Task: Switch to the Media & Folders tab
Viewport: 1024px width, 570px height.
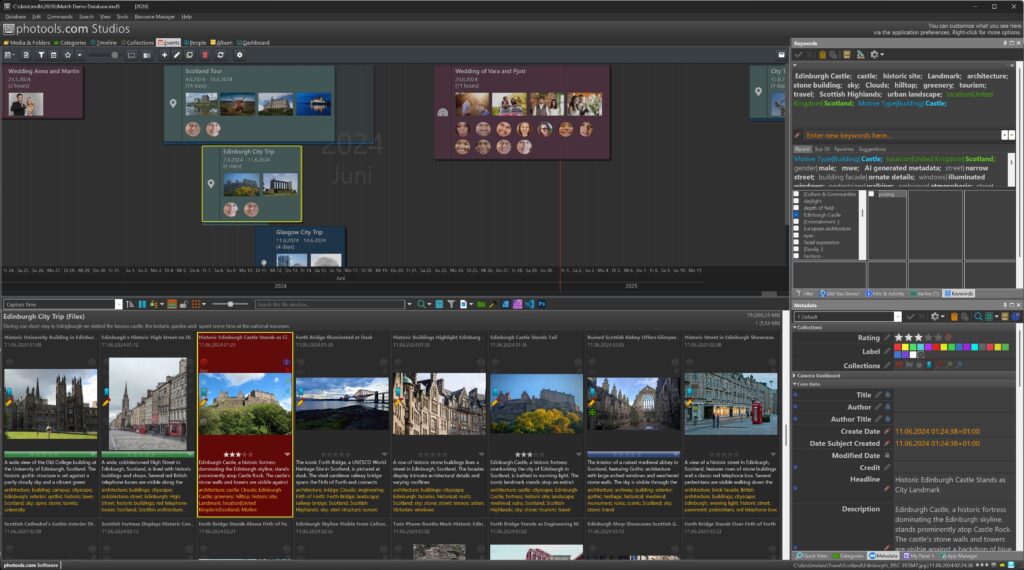Action: 27,42
